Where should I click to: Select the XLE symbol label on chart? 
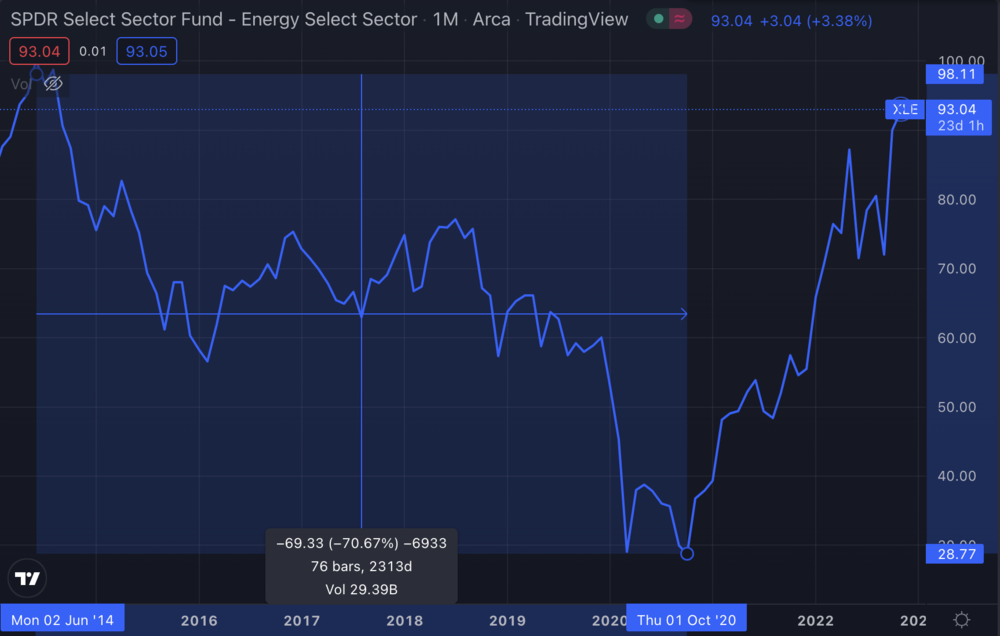click(x=904, y=109)
